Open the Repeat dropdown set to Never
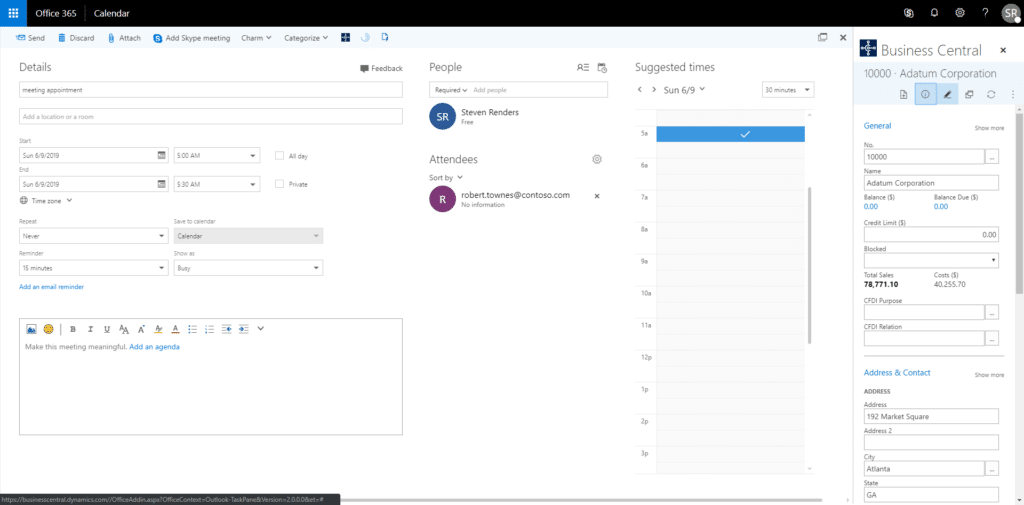 click(94, 236)
